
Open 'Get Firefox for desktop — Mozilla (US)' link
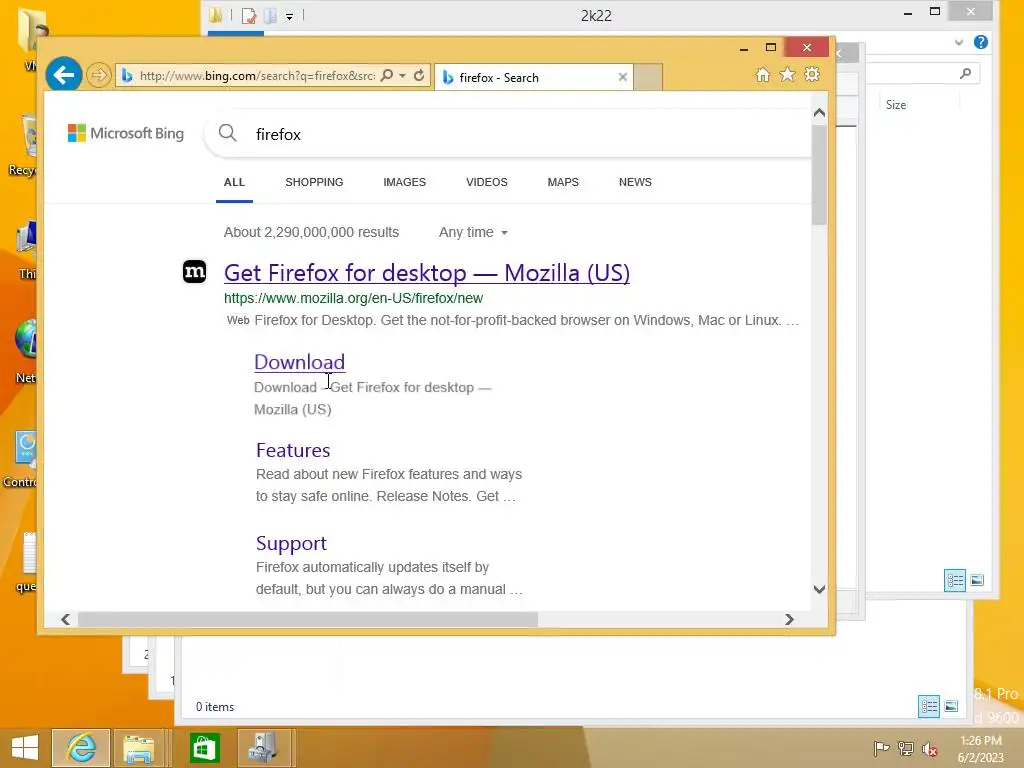pos(427,273)
